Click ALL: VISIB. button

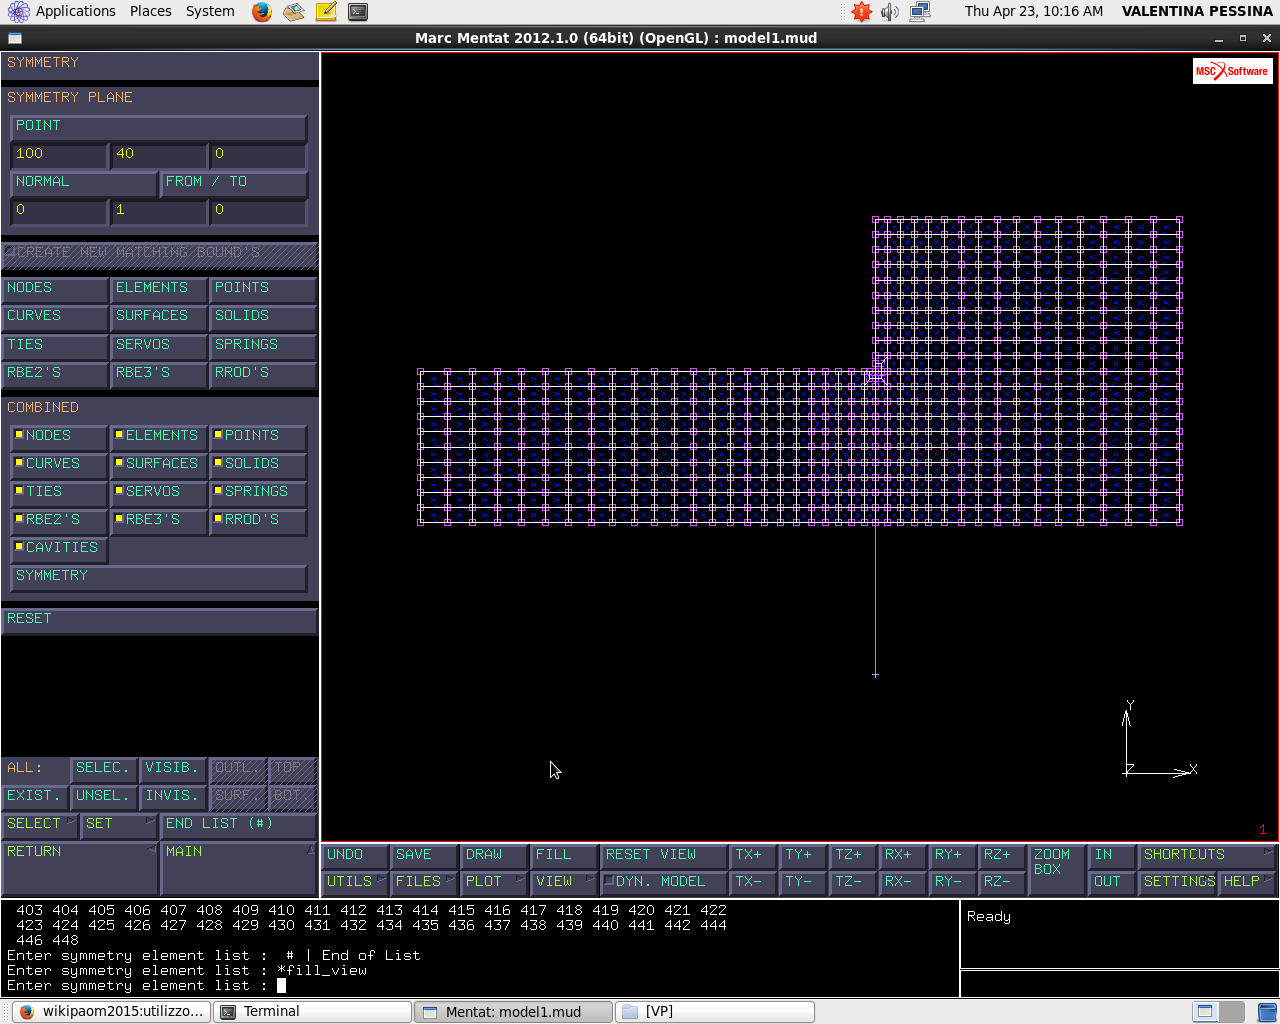173,769
